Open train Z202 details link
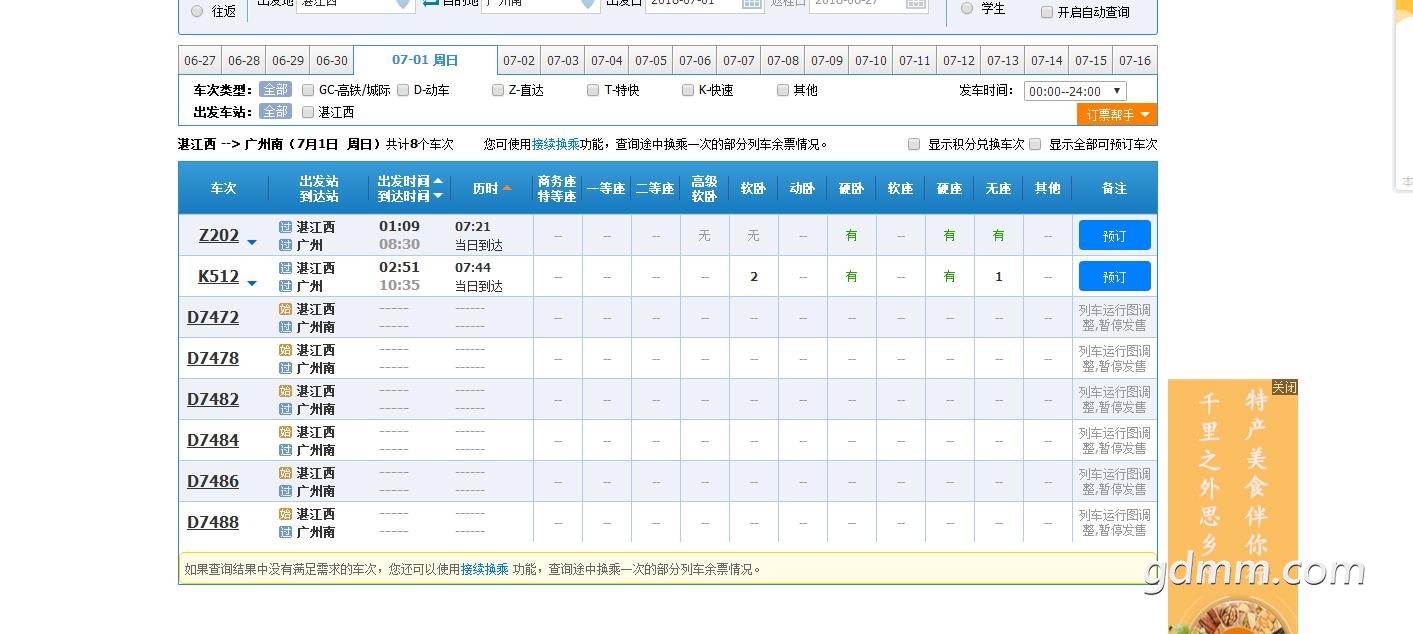The height and width of the screenshot is (634, 1413). coord(219,235)
